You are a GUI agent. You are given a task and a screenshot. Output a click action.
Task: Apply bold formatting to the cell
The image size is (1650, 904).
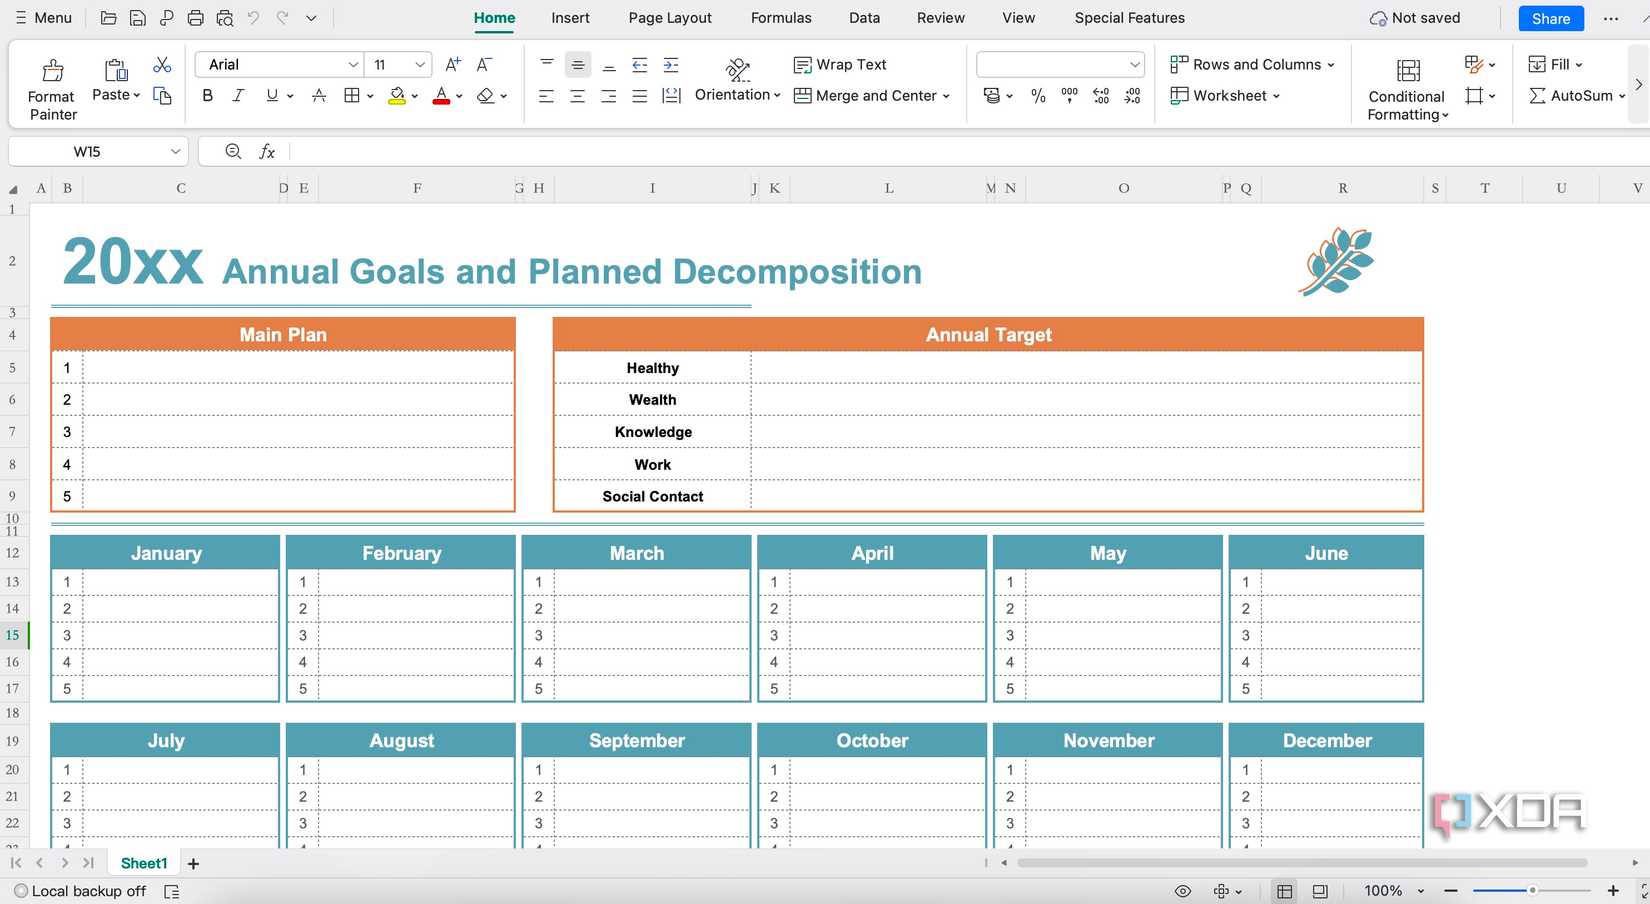click(x=207, y=96)
